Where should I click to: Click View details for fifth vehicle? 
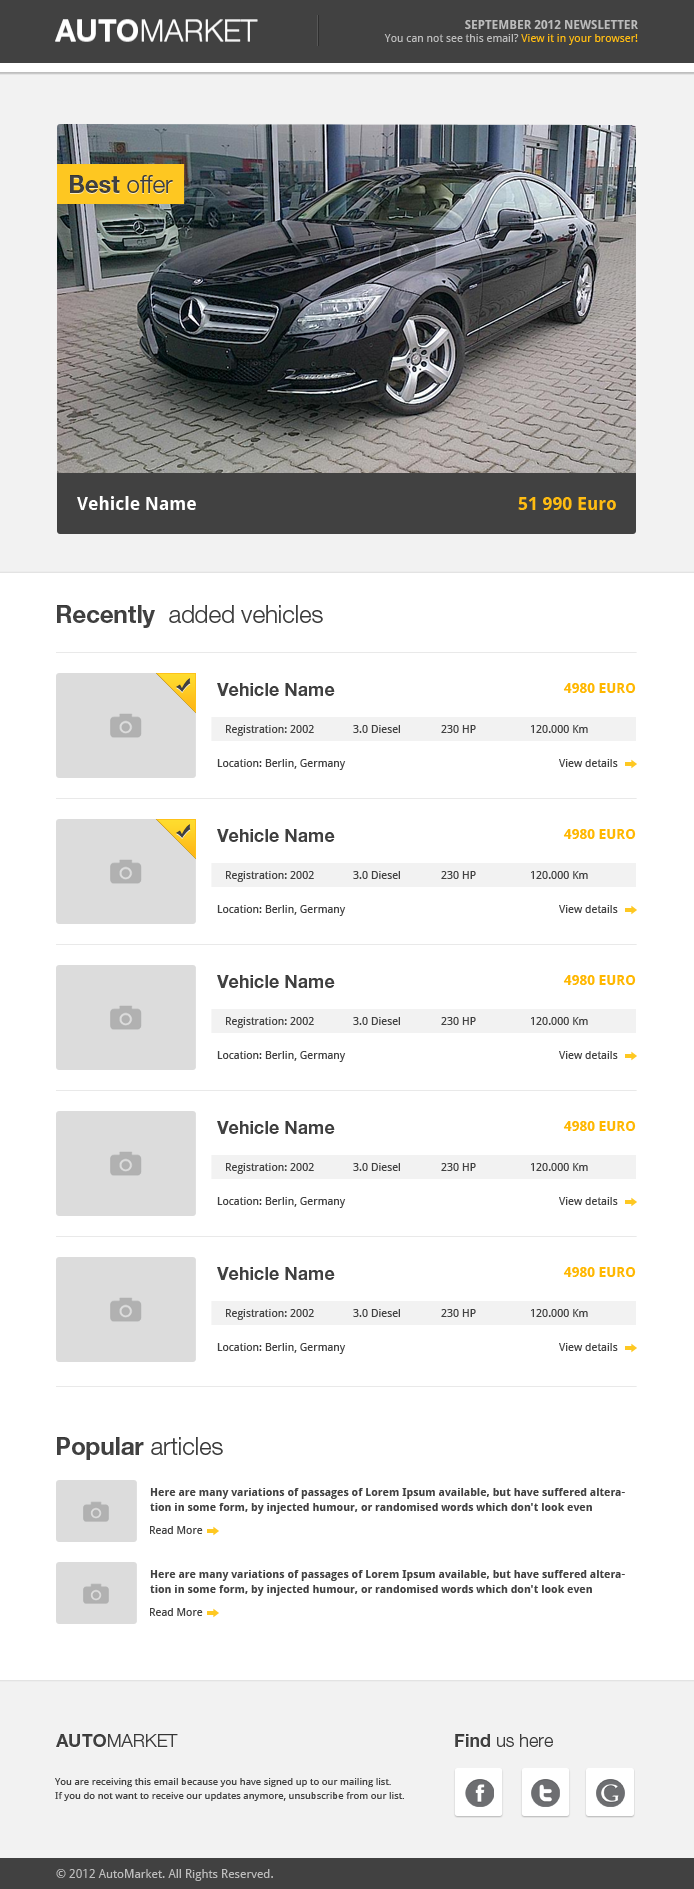(x=588, y=1347)
